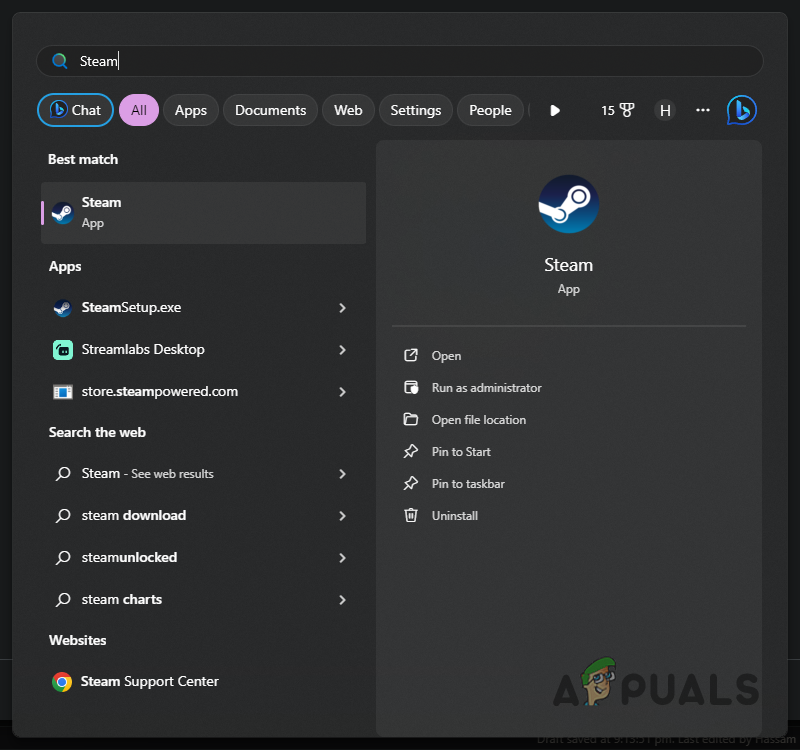Click search icon beside steam download
This screenshot has width=800, height=750.
click(x=63, y=516)
